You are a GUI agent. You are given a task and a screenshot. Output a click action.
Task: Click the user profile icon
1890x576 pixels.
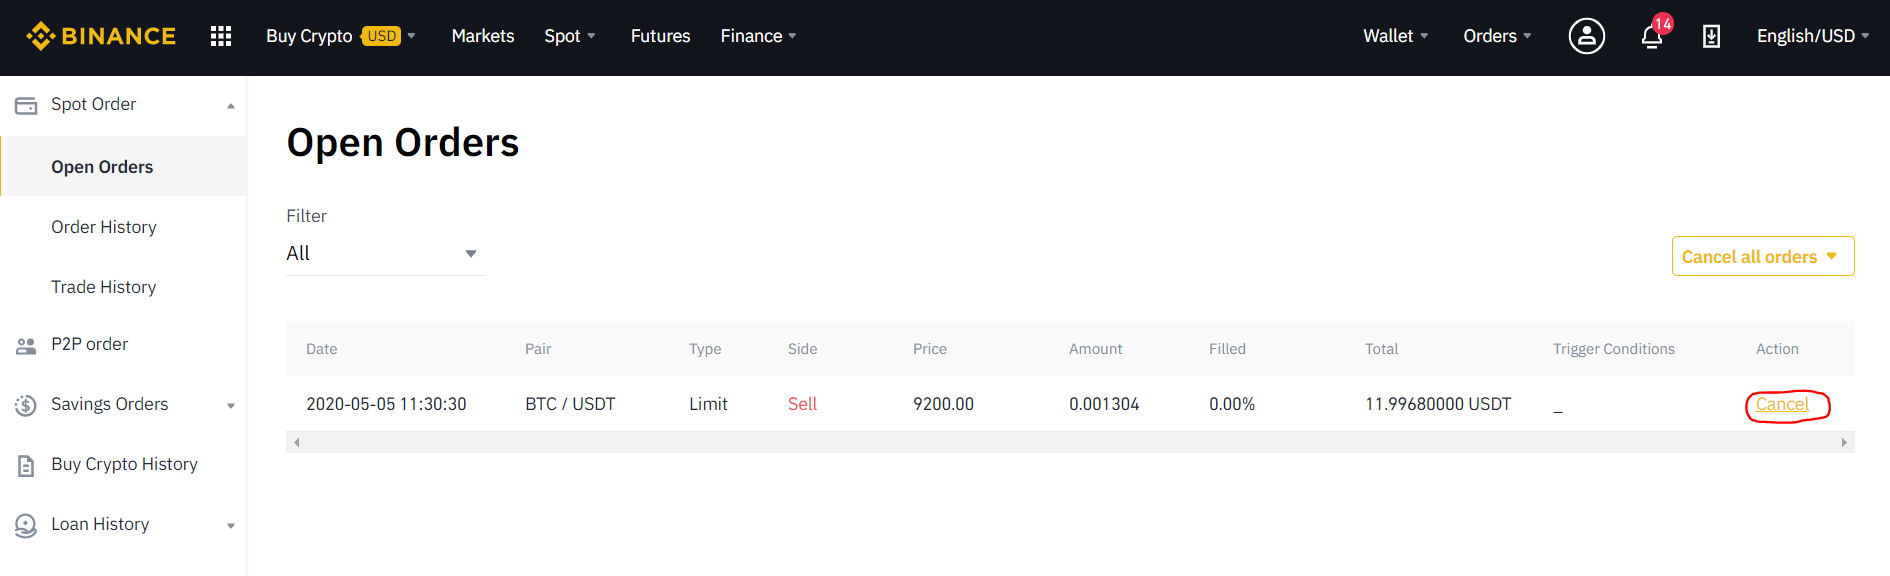(x=1586, y=36)
